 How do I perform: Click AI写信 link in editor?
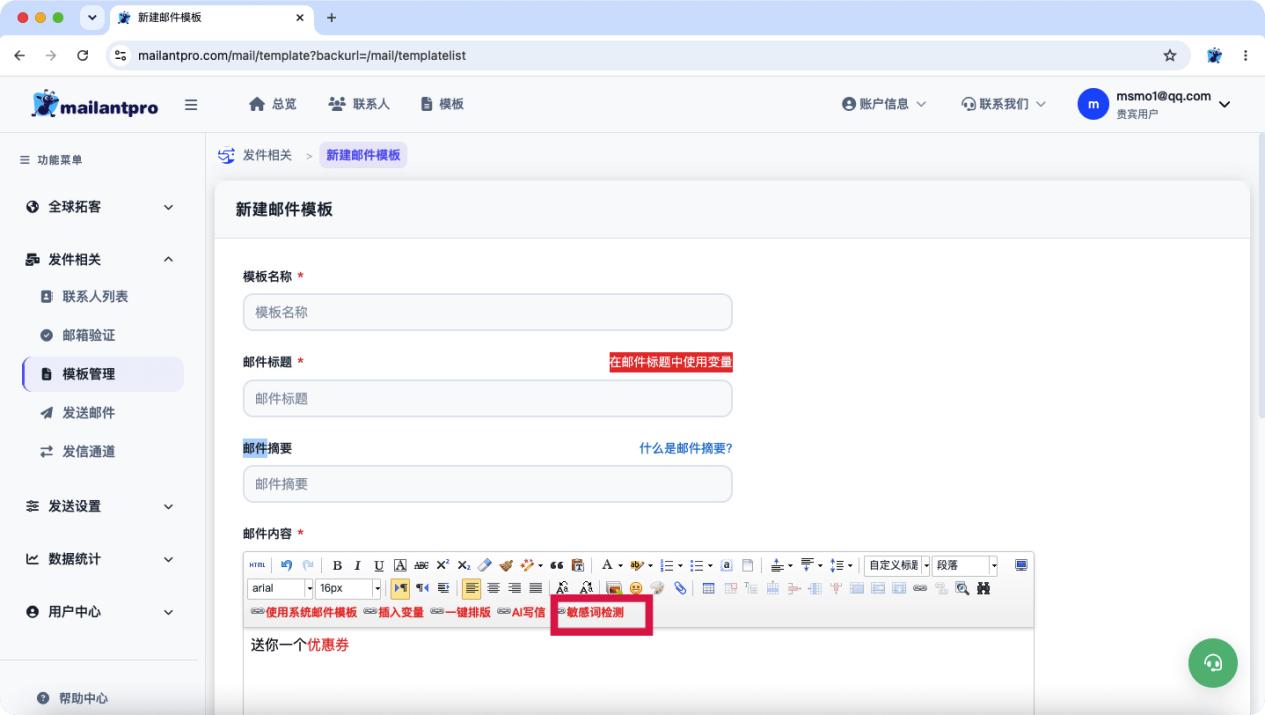522,612
